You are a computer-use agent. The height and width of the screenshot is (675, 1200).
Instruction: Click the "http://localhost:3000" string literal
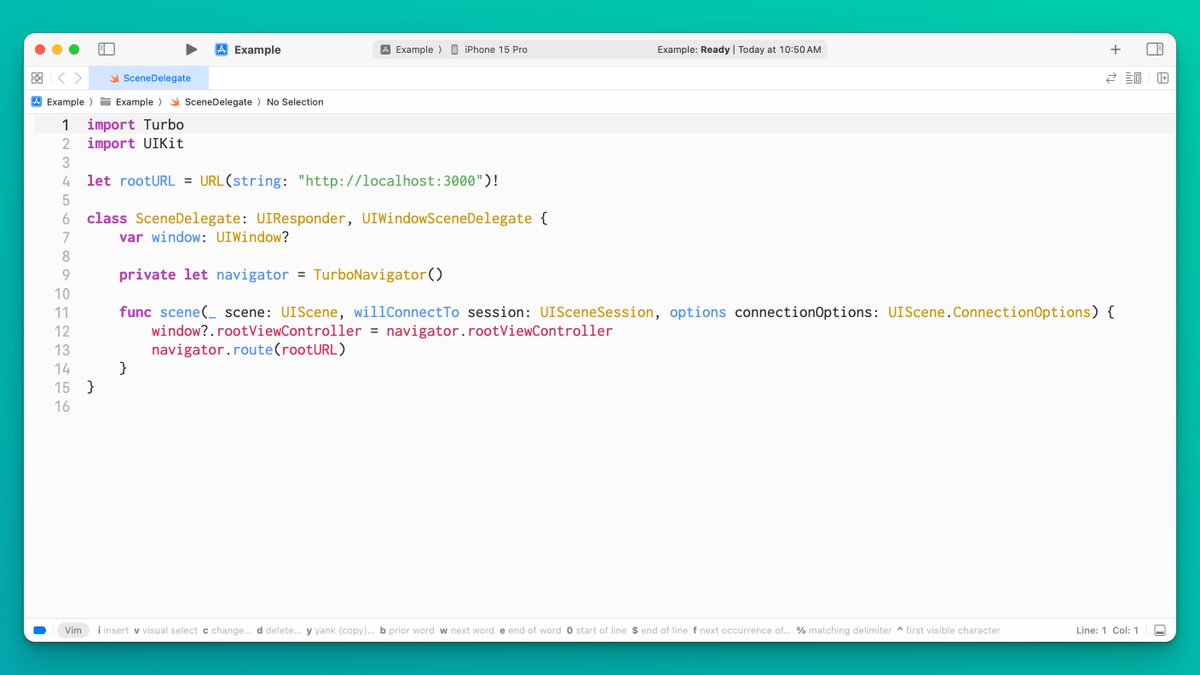[391, 181]
